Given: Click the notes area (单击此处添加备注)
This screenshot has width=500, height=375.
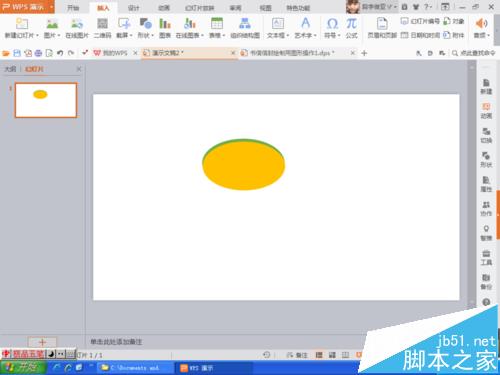Looking at the screenshot, I should 116,342.
